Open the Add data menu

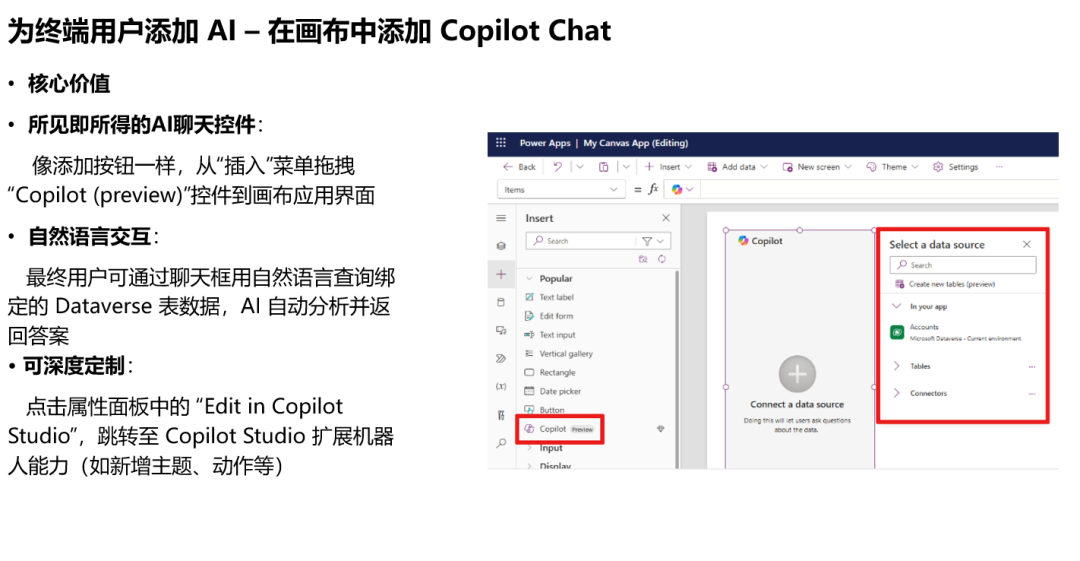coord(737,167)
